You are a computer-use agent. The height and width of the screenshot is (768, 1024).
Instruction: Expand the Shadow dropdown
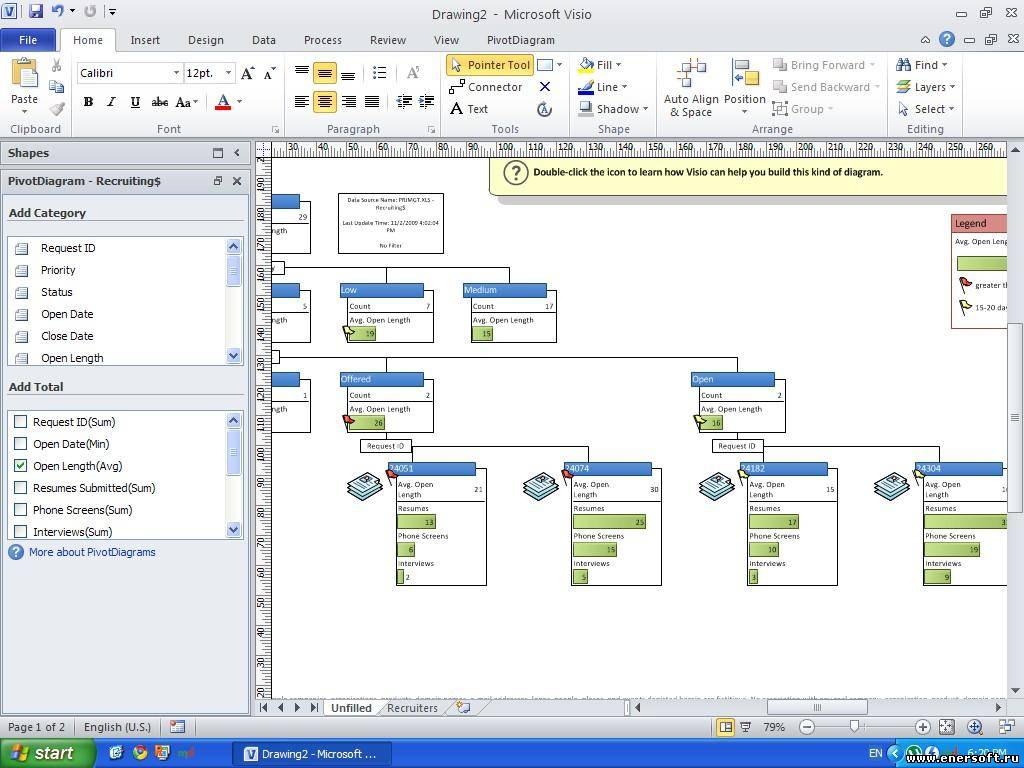click(645, 109)
